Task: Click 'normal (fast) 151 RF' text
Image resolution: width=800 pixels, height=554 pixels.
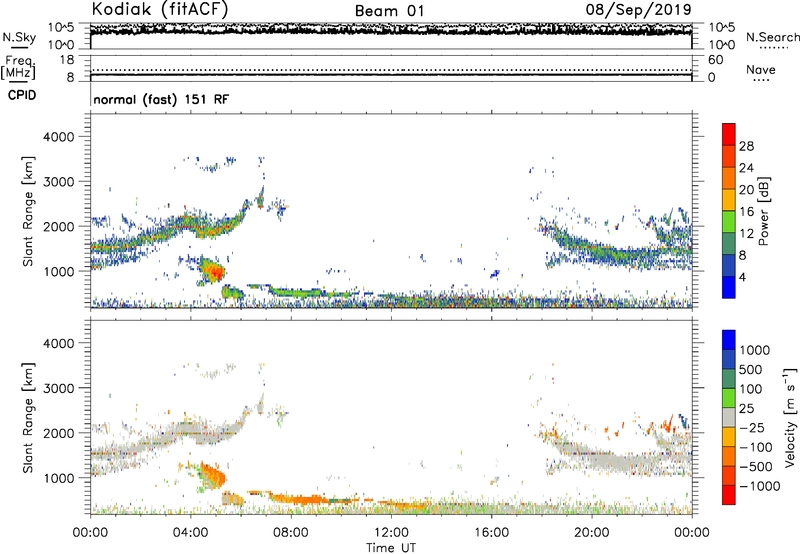Action: 161,99
